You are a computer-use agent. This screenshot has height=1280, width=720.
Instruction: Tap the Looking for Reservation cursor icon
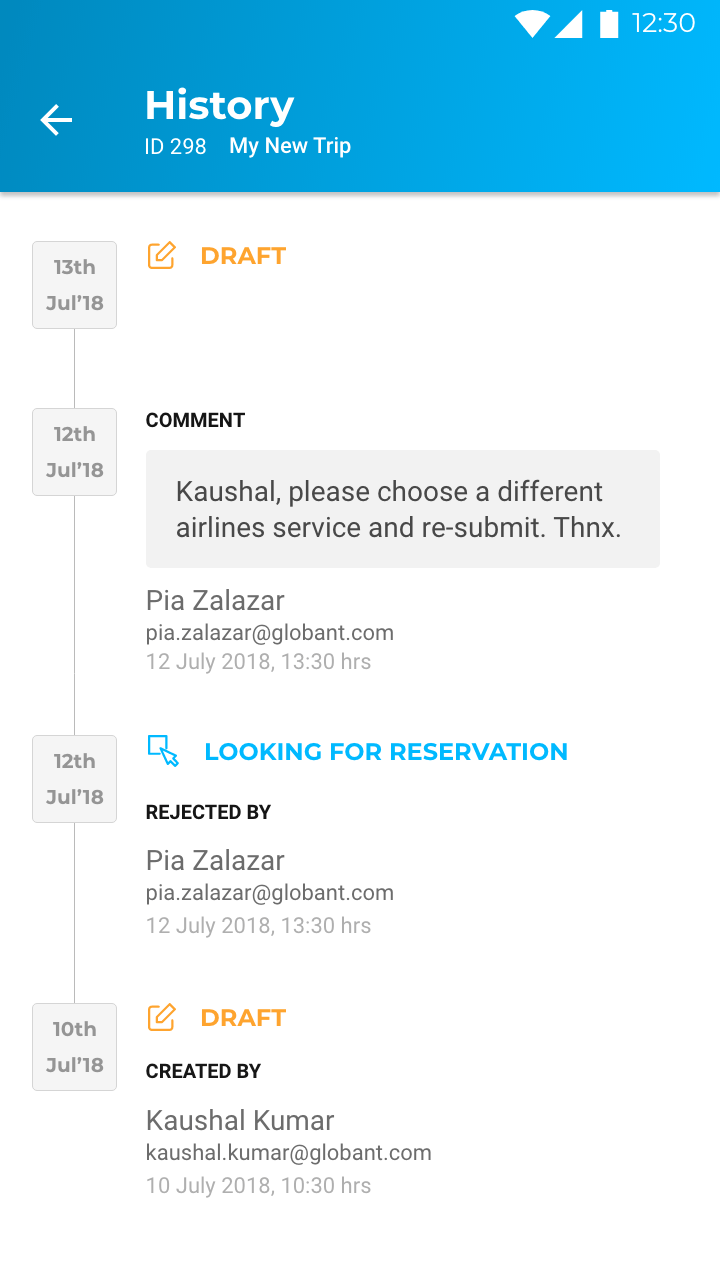tap(163, 751)
